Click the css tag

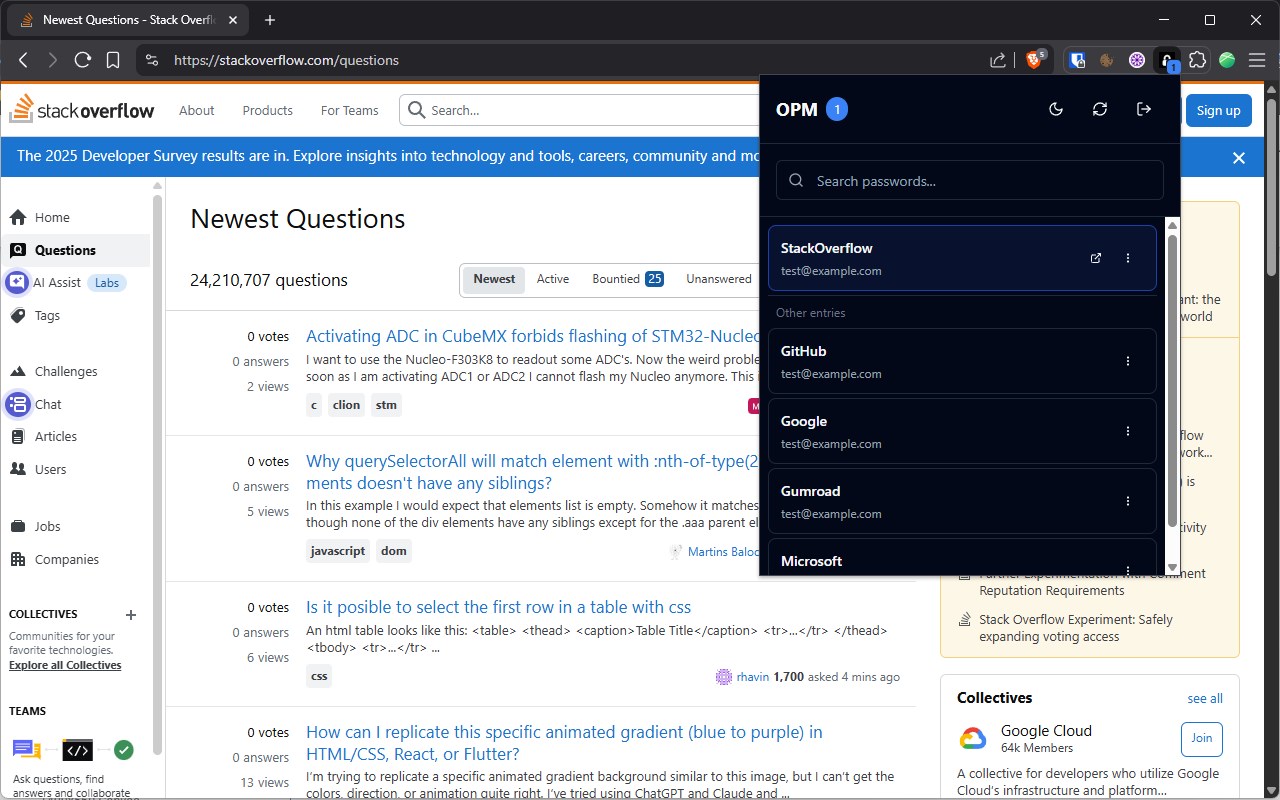(x=319, y=676)
